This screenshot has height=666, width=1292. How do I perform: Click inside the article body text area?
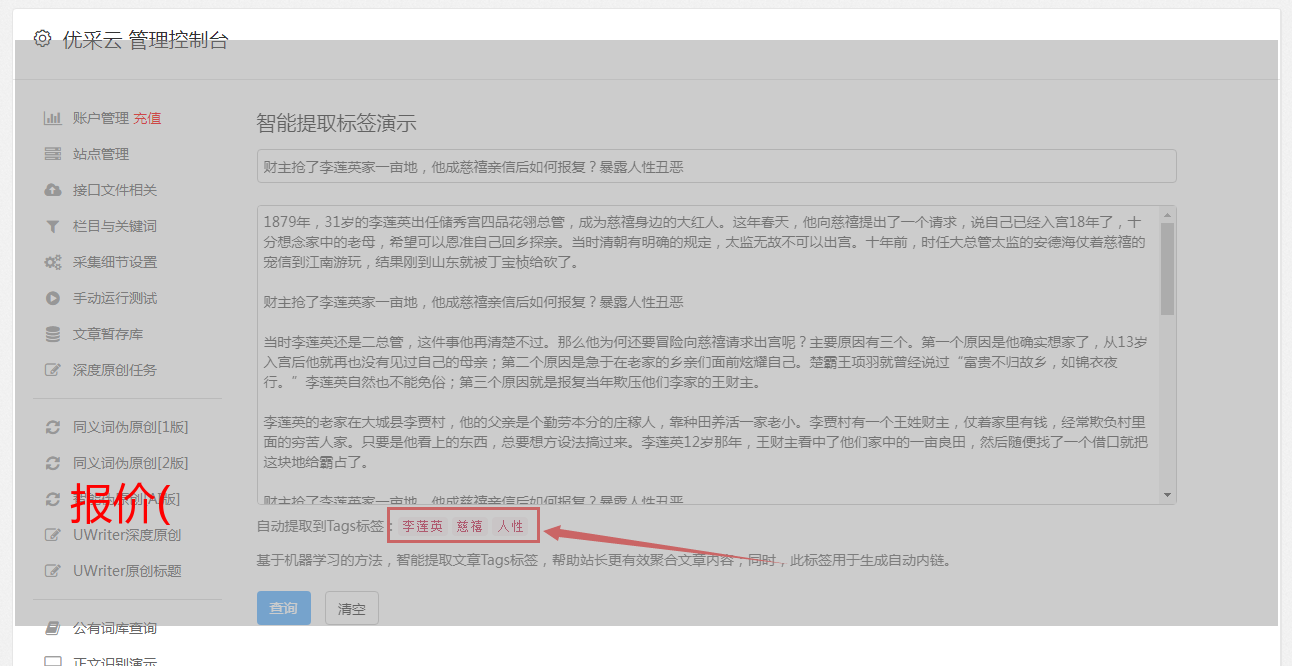pyautogui.click(x=708, y=355)
